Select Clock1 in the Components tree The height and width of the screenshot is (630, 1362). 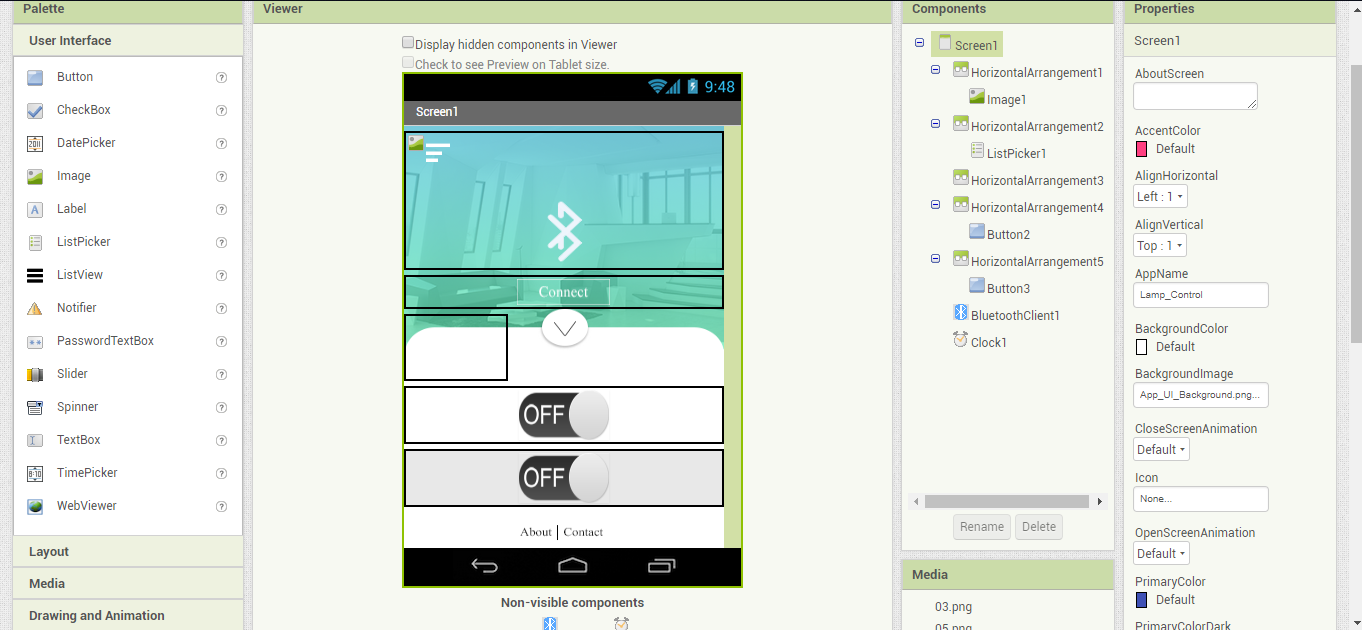pyautogui.click(x=988, y=341)
